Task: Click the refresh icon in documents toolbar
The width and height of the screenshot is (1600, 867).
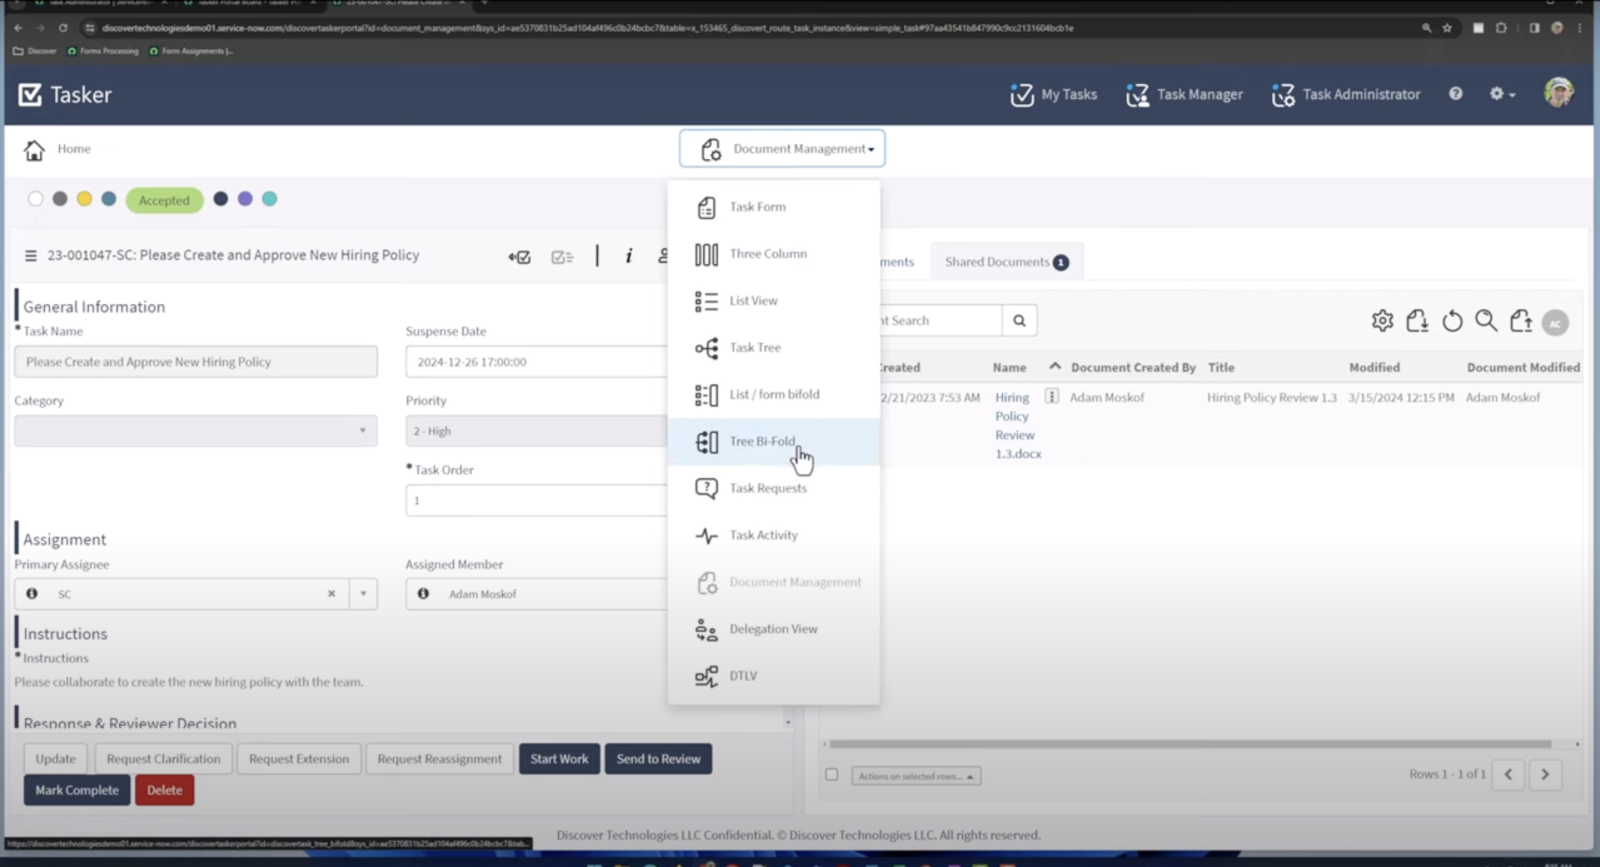Action: tap(1452, 321)
